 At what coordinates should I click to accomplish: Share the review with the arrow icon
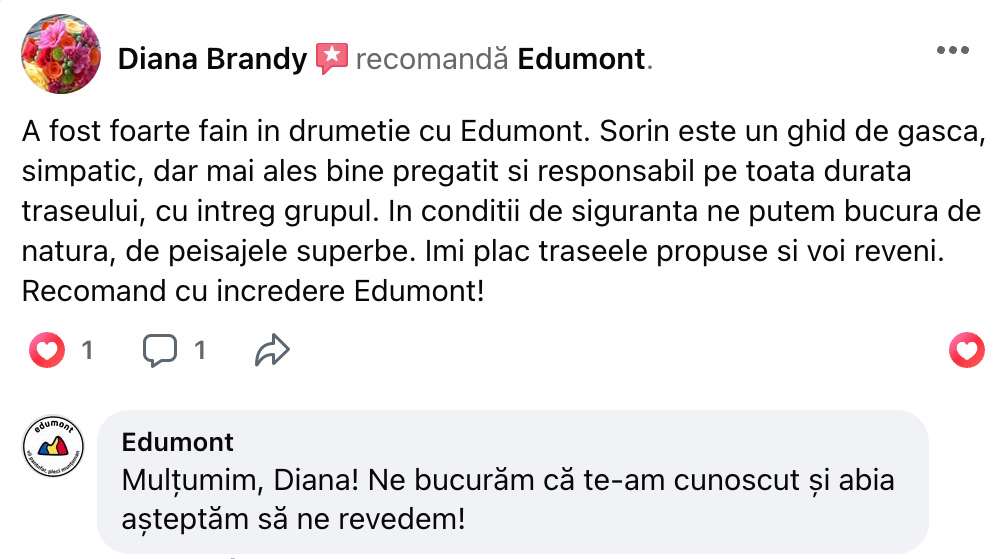click(272, 349)
